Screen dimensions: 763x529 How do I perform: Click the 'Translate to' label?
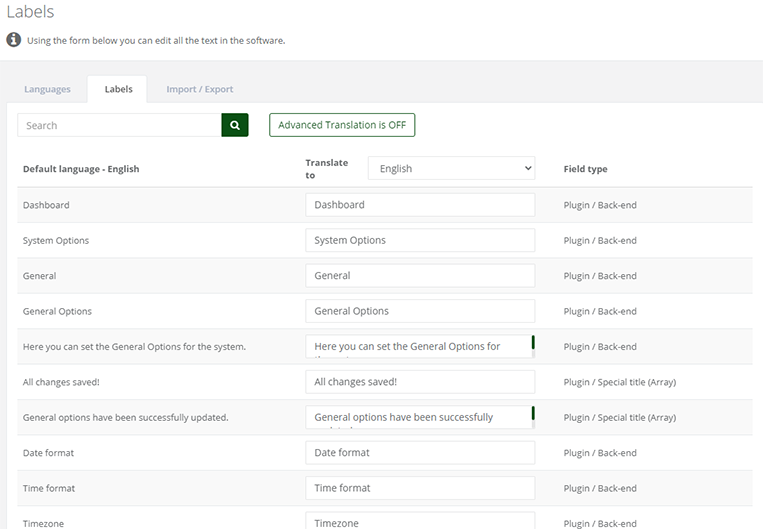327,169
